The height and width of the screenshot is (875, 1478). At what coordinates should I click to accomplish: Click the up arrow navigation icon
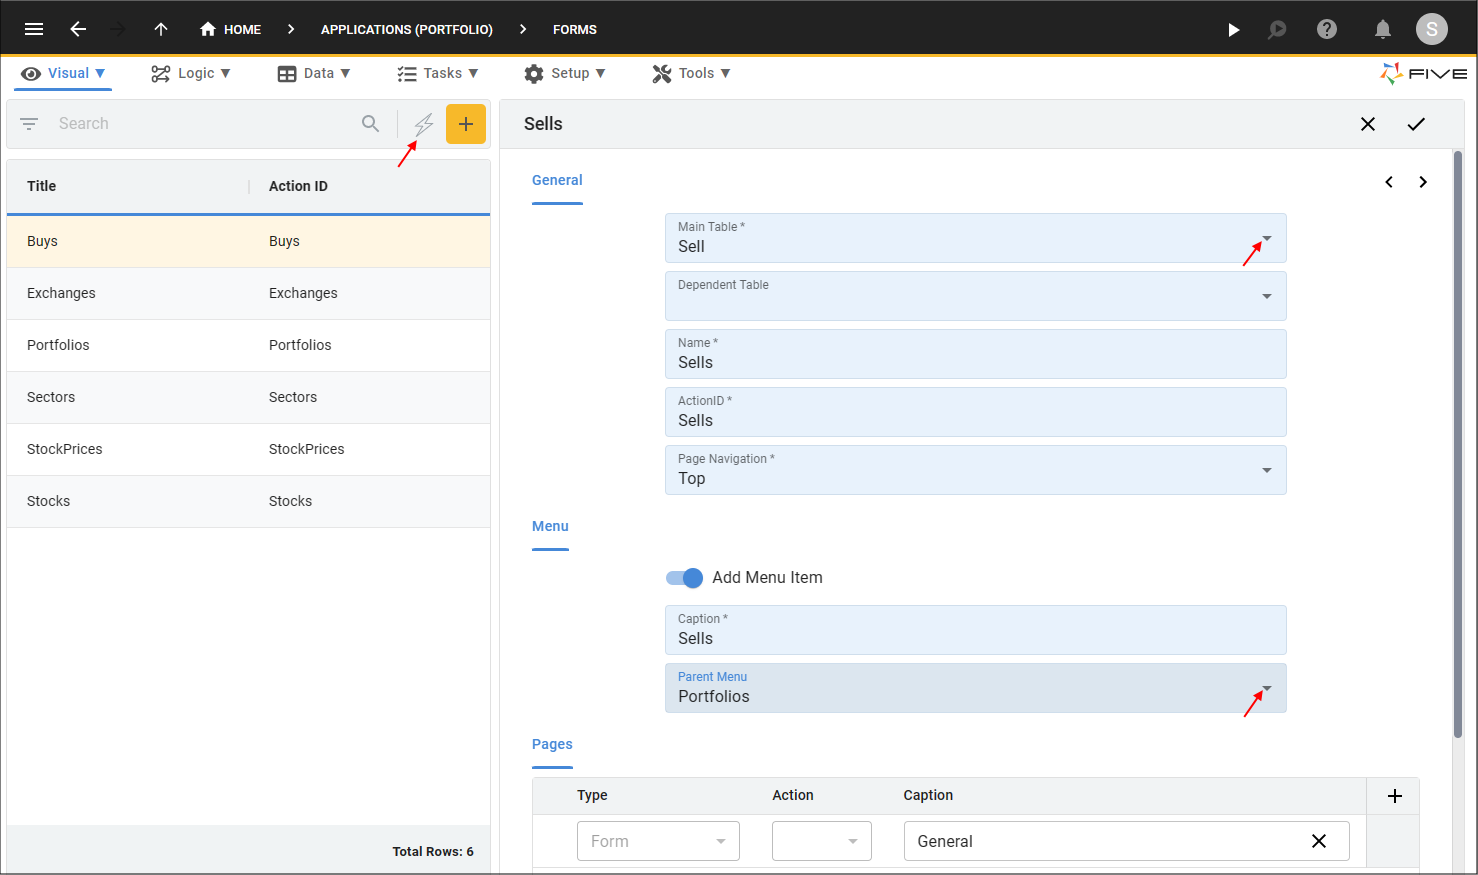coord(161,29)
